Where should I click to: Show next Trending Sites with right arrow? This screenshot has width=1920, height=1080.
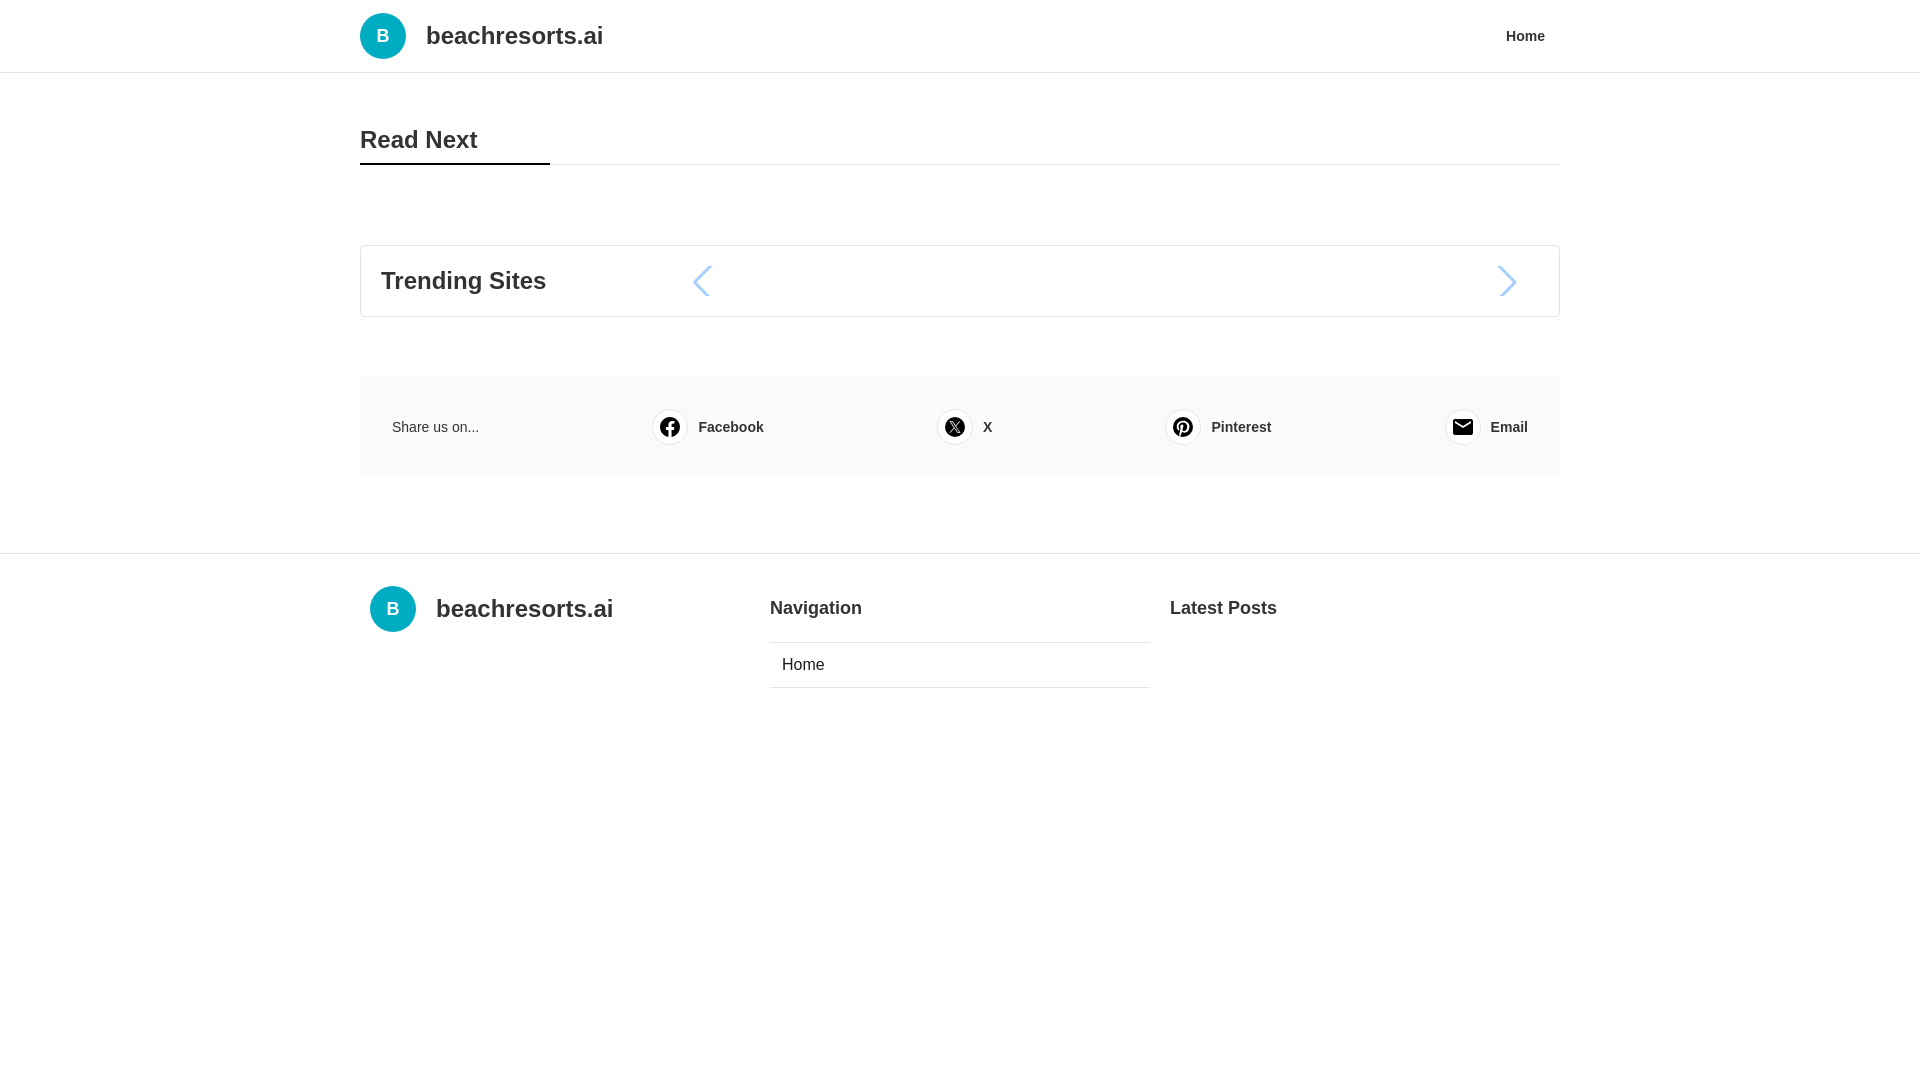pyautogui.click(x=1507, y=281)
